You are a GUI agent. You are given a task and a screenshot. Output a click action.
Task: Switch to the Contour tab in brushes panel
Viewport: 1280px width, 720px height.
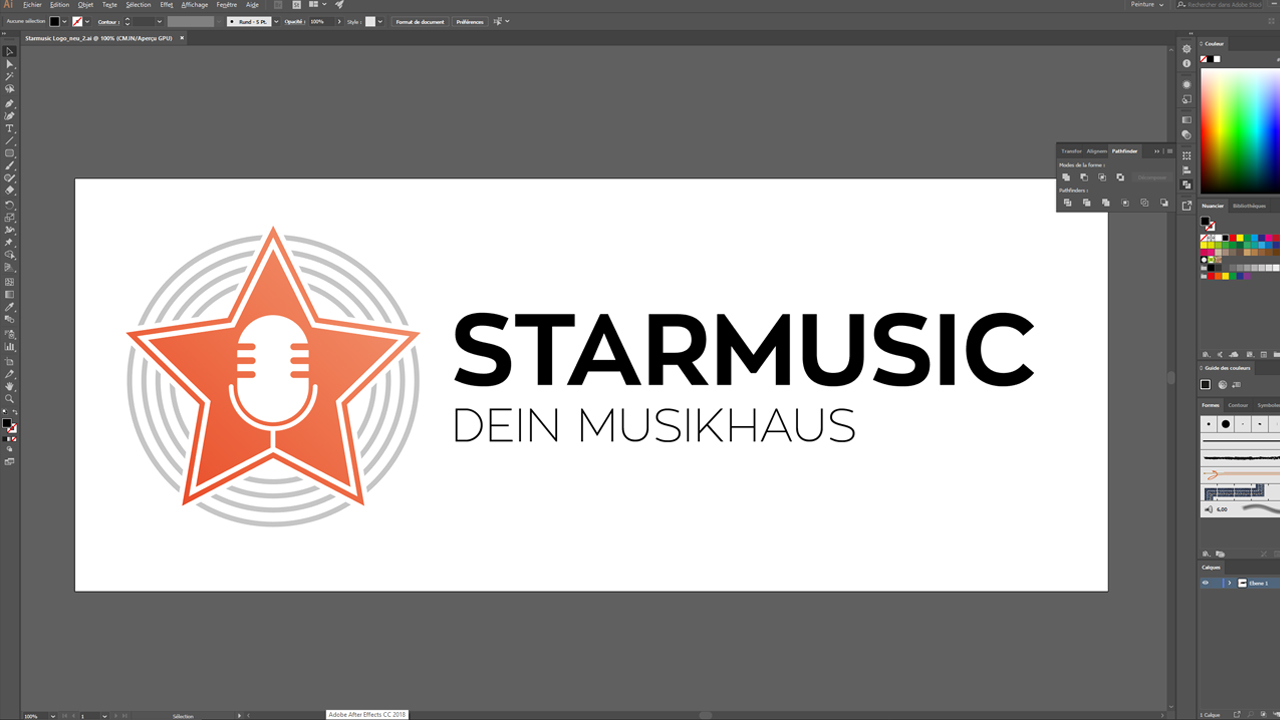tap(1238, 405)
